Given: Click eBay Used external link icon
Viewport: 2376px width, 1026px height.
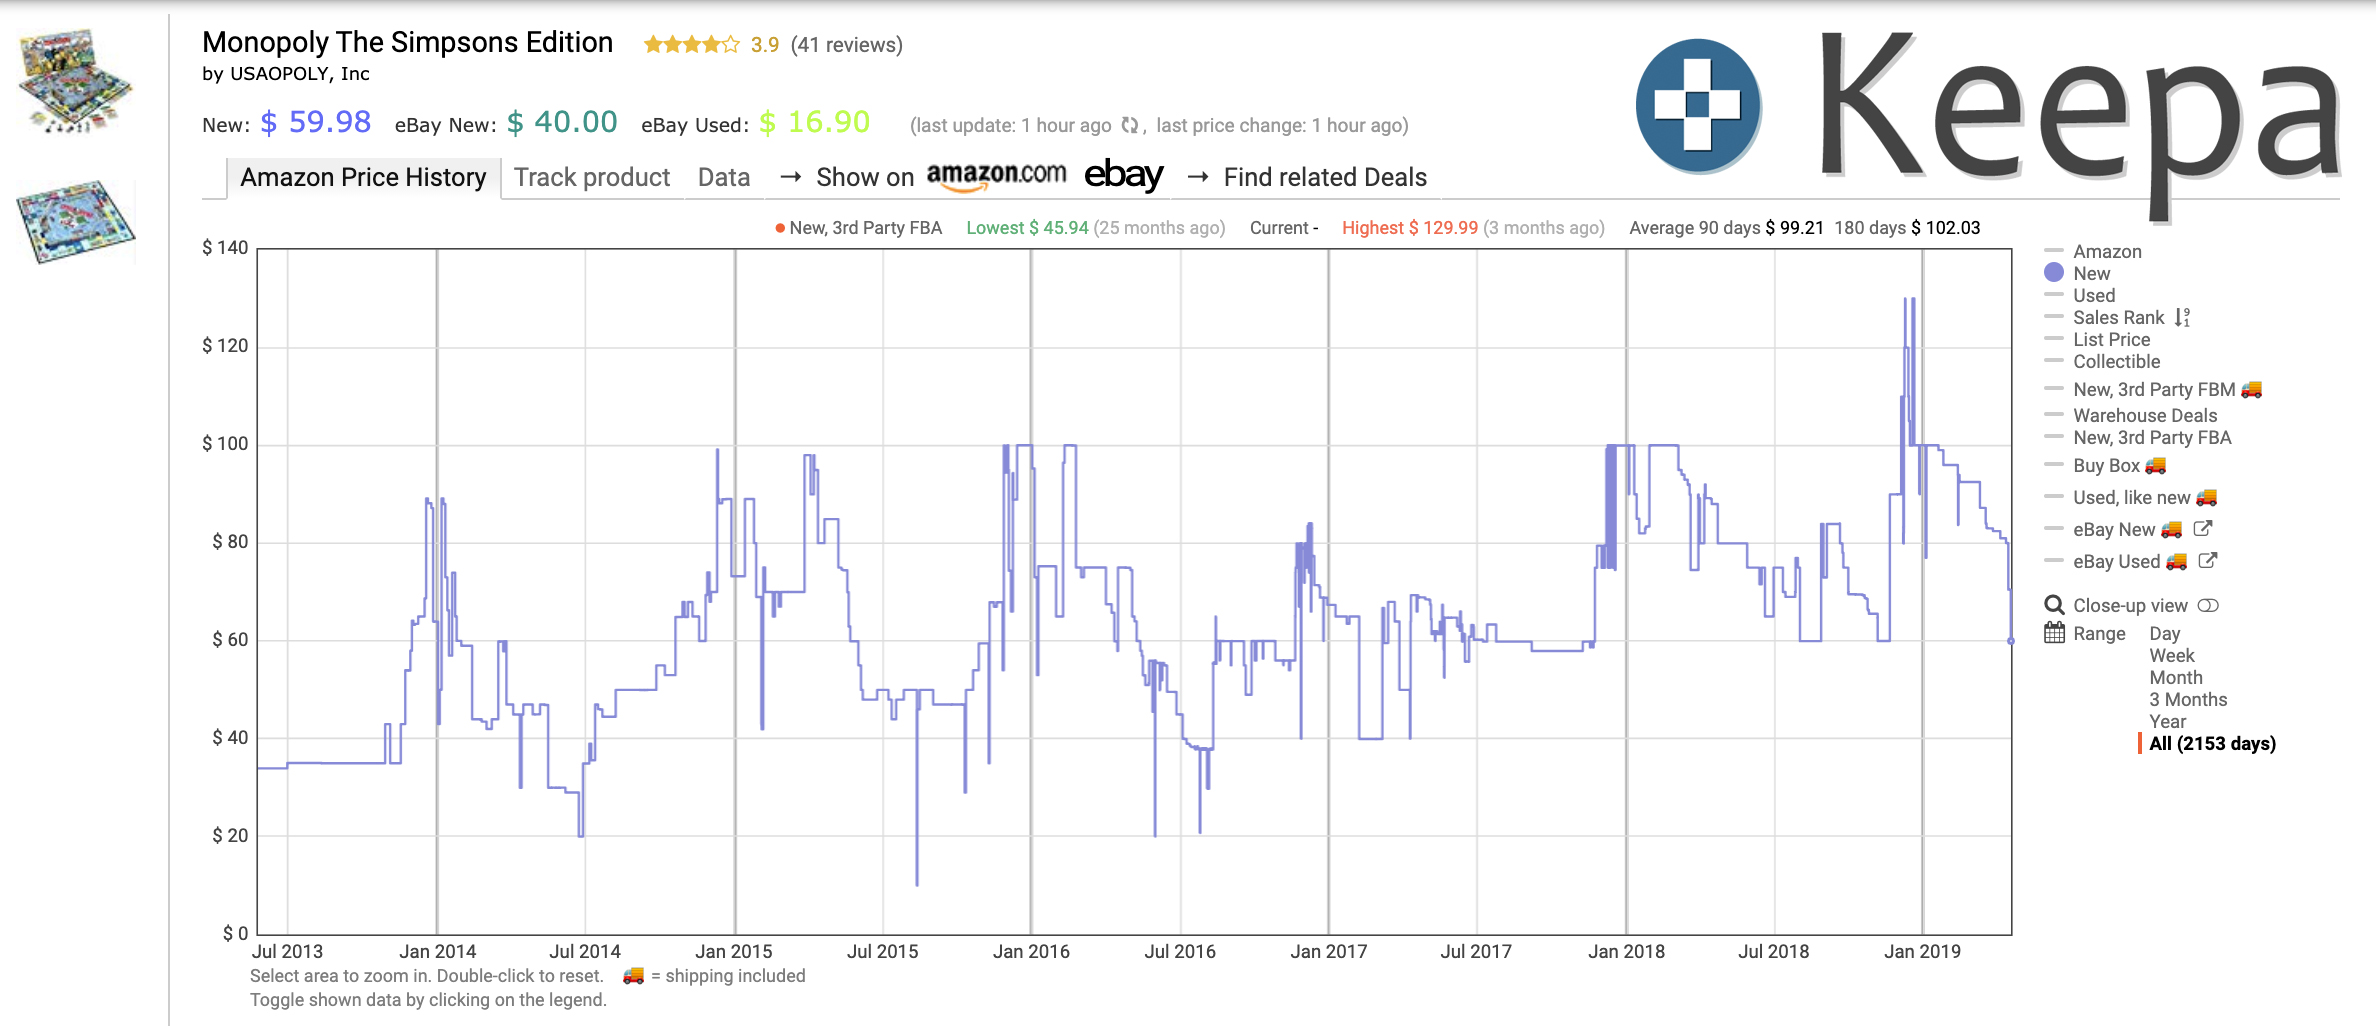Looking at the screenshot, I should [x=2207, y=561].
